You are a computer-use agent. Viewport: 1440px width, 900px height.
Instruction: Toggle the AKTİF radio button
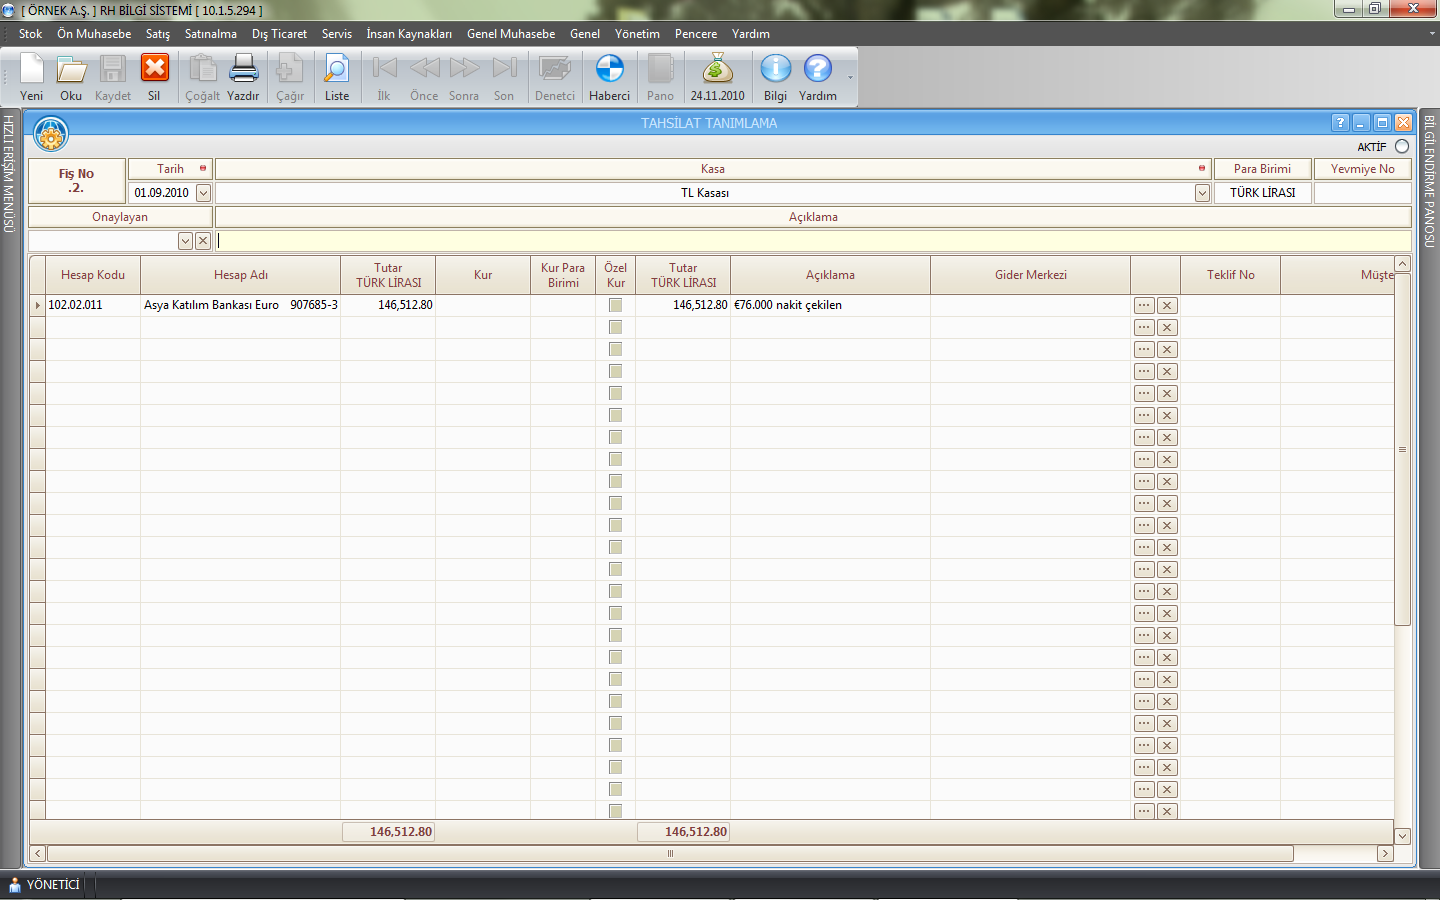[x=1402, y=147]
